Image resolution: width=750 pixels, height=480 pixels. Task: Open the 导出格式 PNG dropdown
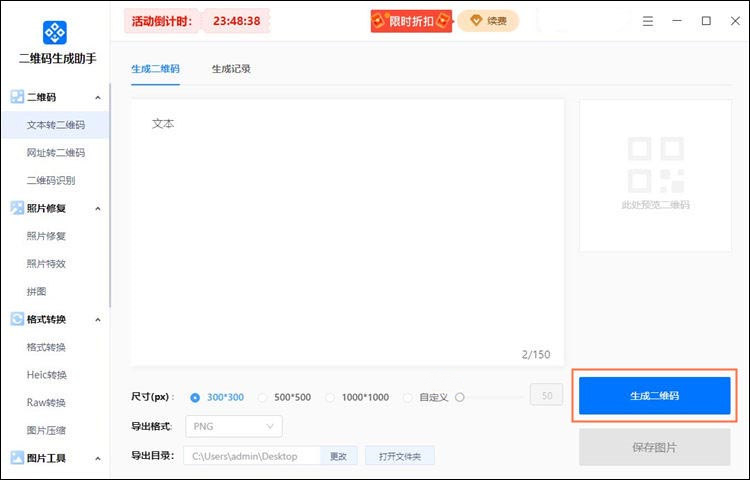coord(234,426)
